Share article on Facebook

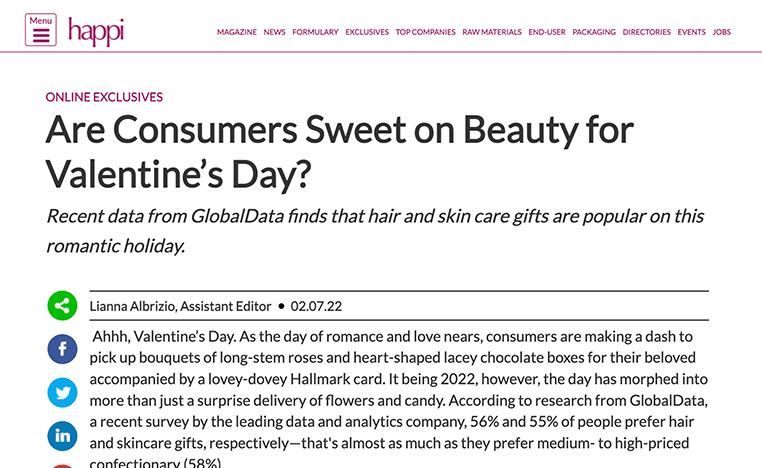tap(62, 349)
